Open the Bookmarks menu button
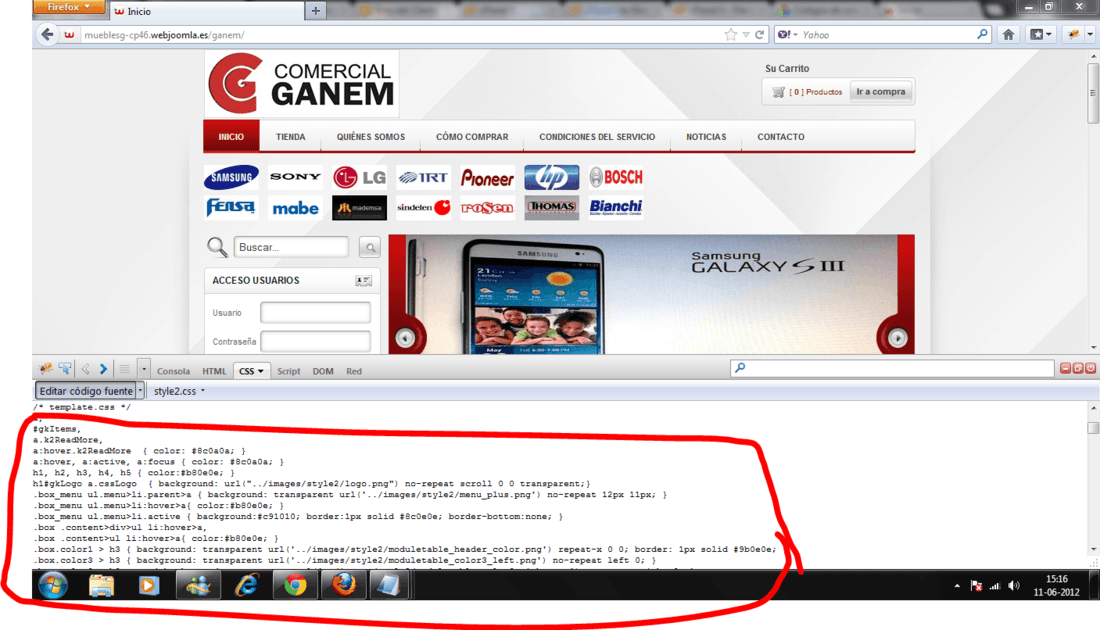 point(1040,34)
